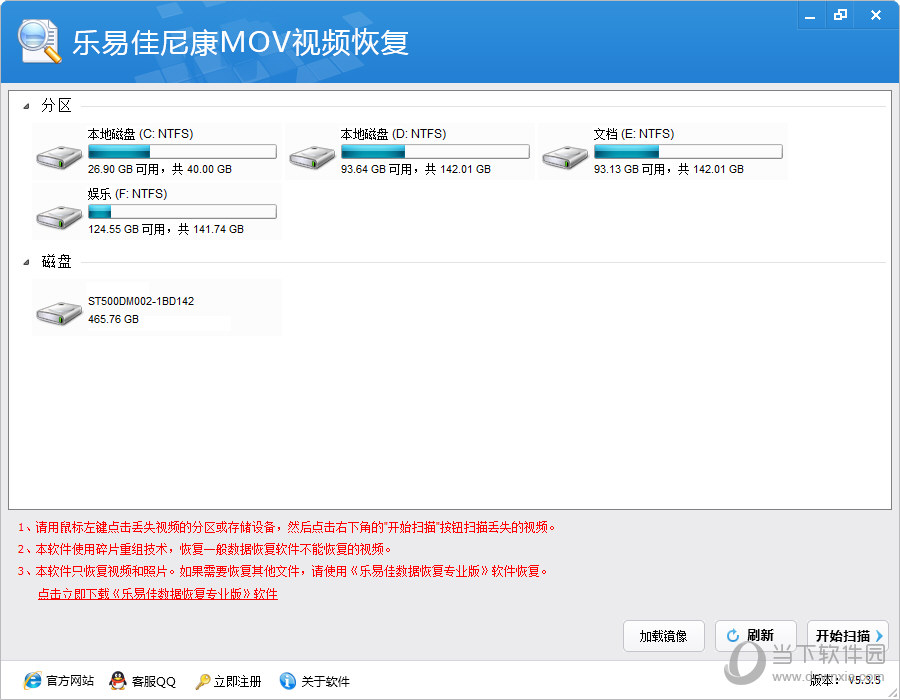Click the text 26.90 GB 可用，共 40.00 GB
The width and height of the screenshot is (900, 700).
tap(160, 169)
